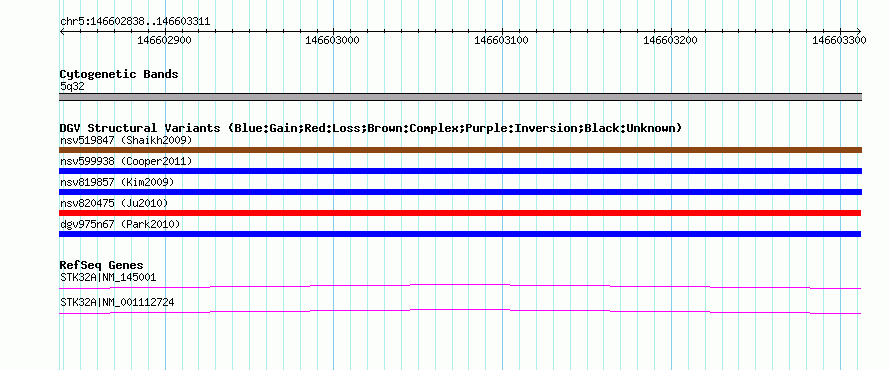Screen dimensions: 890x370
Task: Select the Cytogenetic Bands track title
Action: coord(119,74)
